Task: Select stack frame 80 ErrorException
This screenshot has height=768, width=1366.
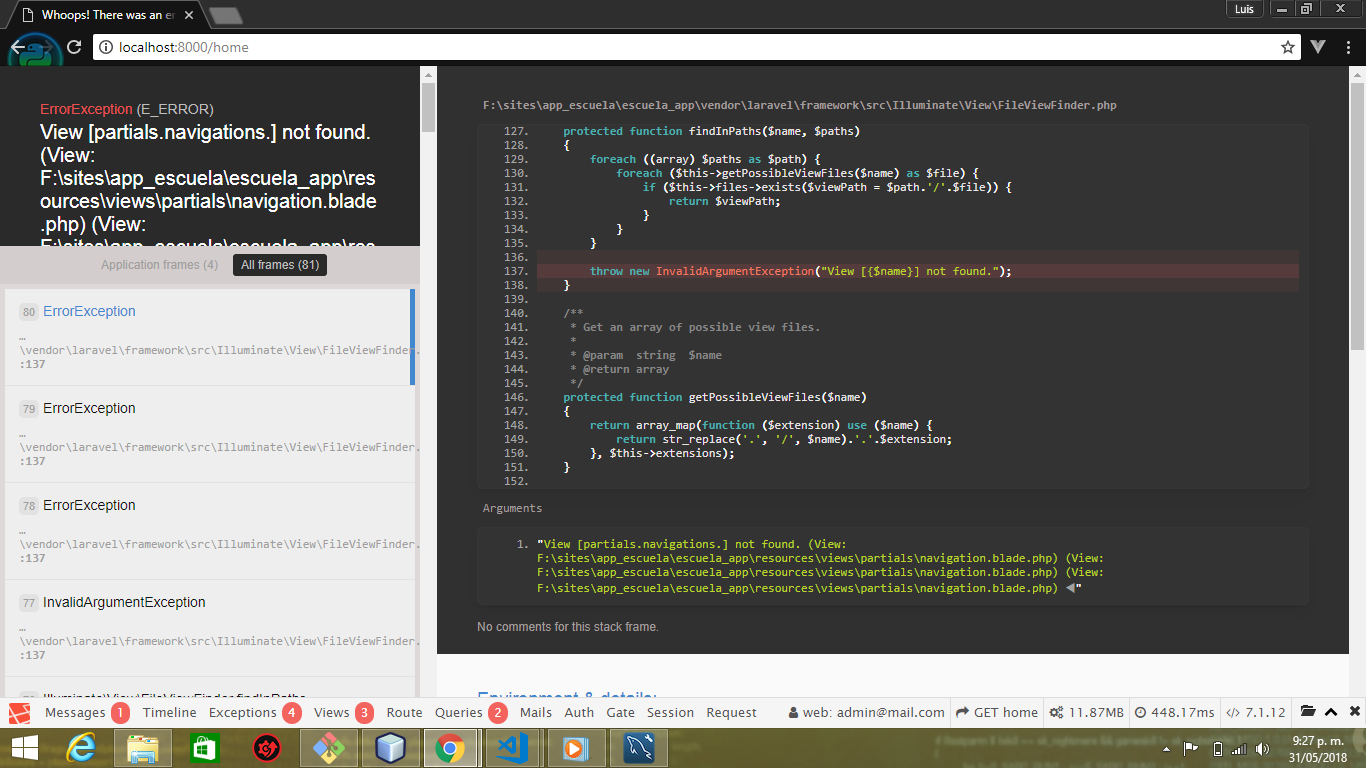Action: [208, 337]
